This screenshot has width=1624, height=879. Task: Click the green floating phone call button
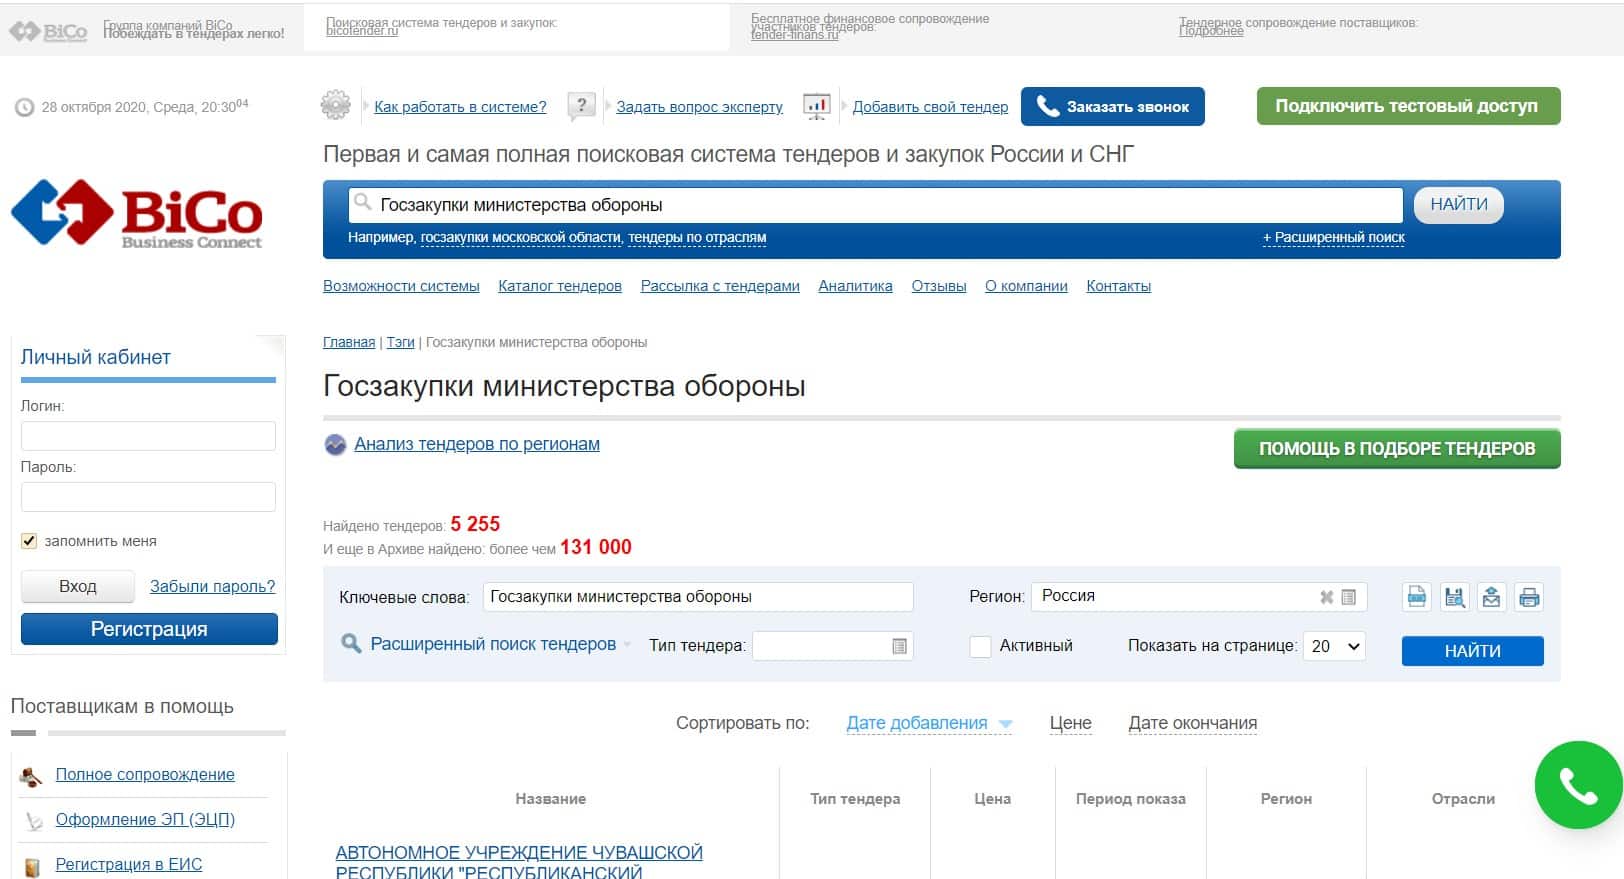click(1578, 785)
